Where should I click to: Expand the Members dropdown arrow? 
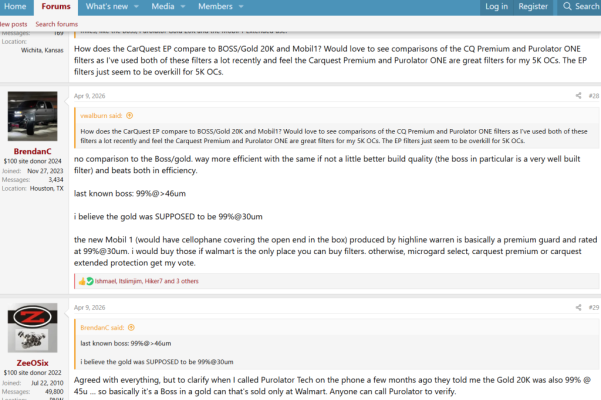tap(241, 7)
